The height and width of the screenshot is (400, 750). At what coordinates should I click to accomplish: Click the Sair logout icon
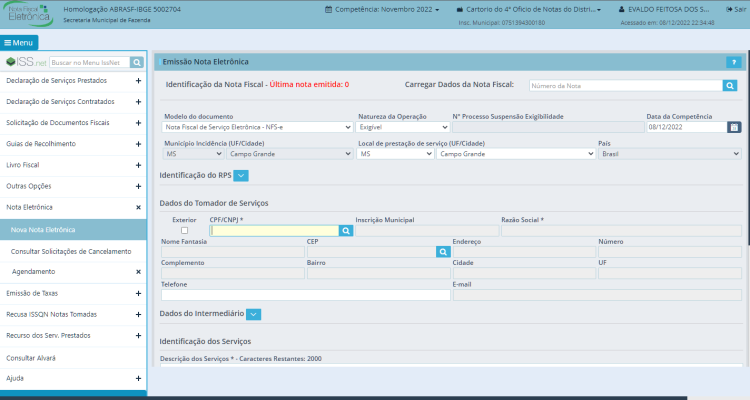(x=729, y=9)
